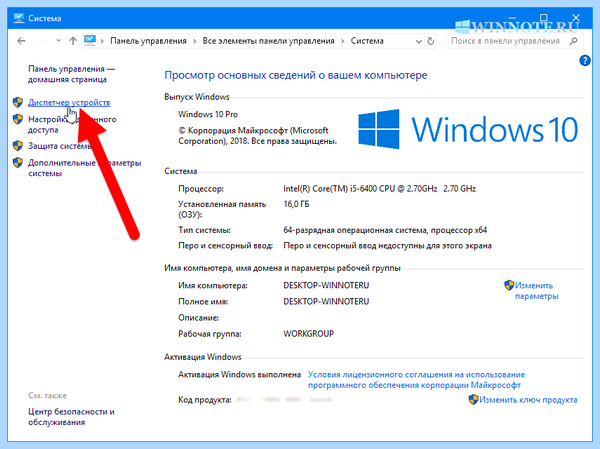600x449 pixels.
Task: Click forward navigation arrow
Action: (42, 41)
